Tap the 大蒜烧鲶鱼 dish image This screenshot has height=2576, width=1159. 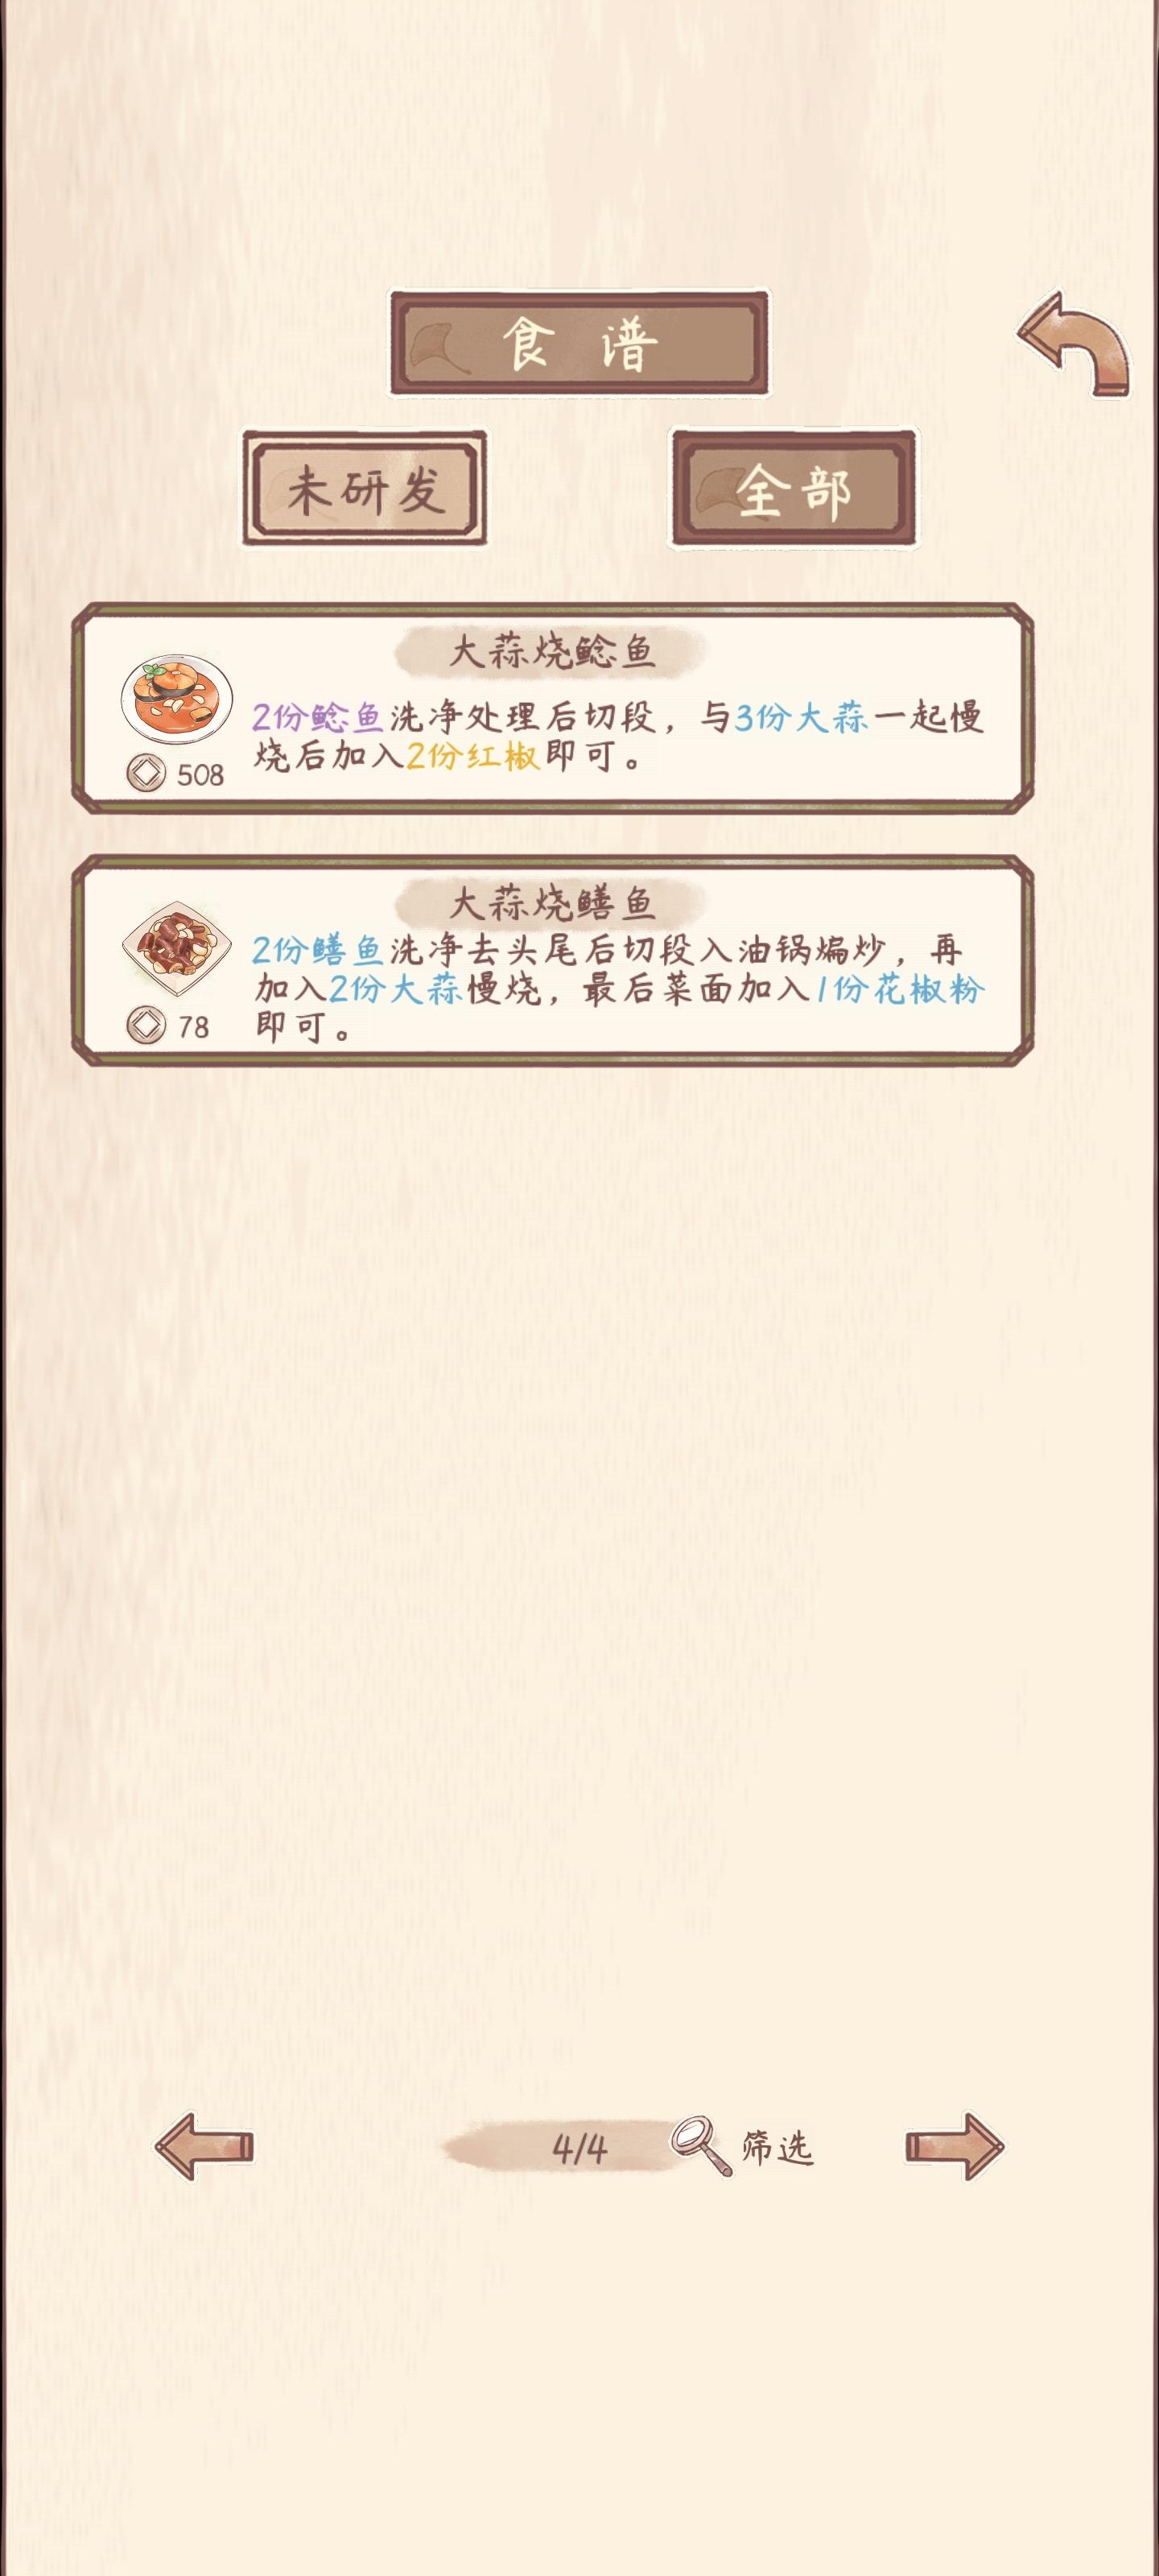177,698
